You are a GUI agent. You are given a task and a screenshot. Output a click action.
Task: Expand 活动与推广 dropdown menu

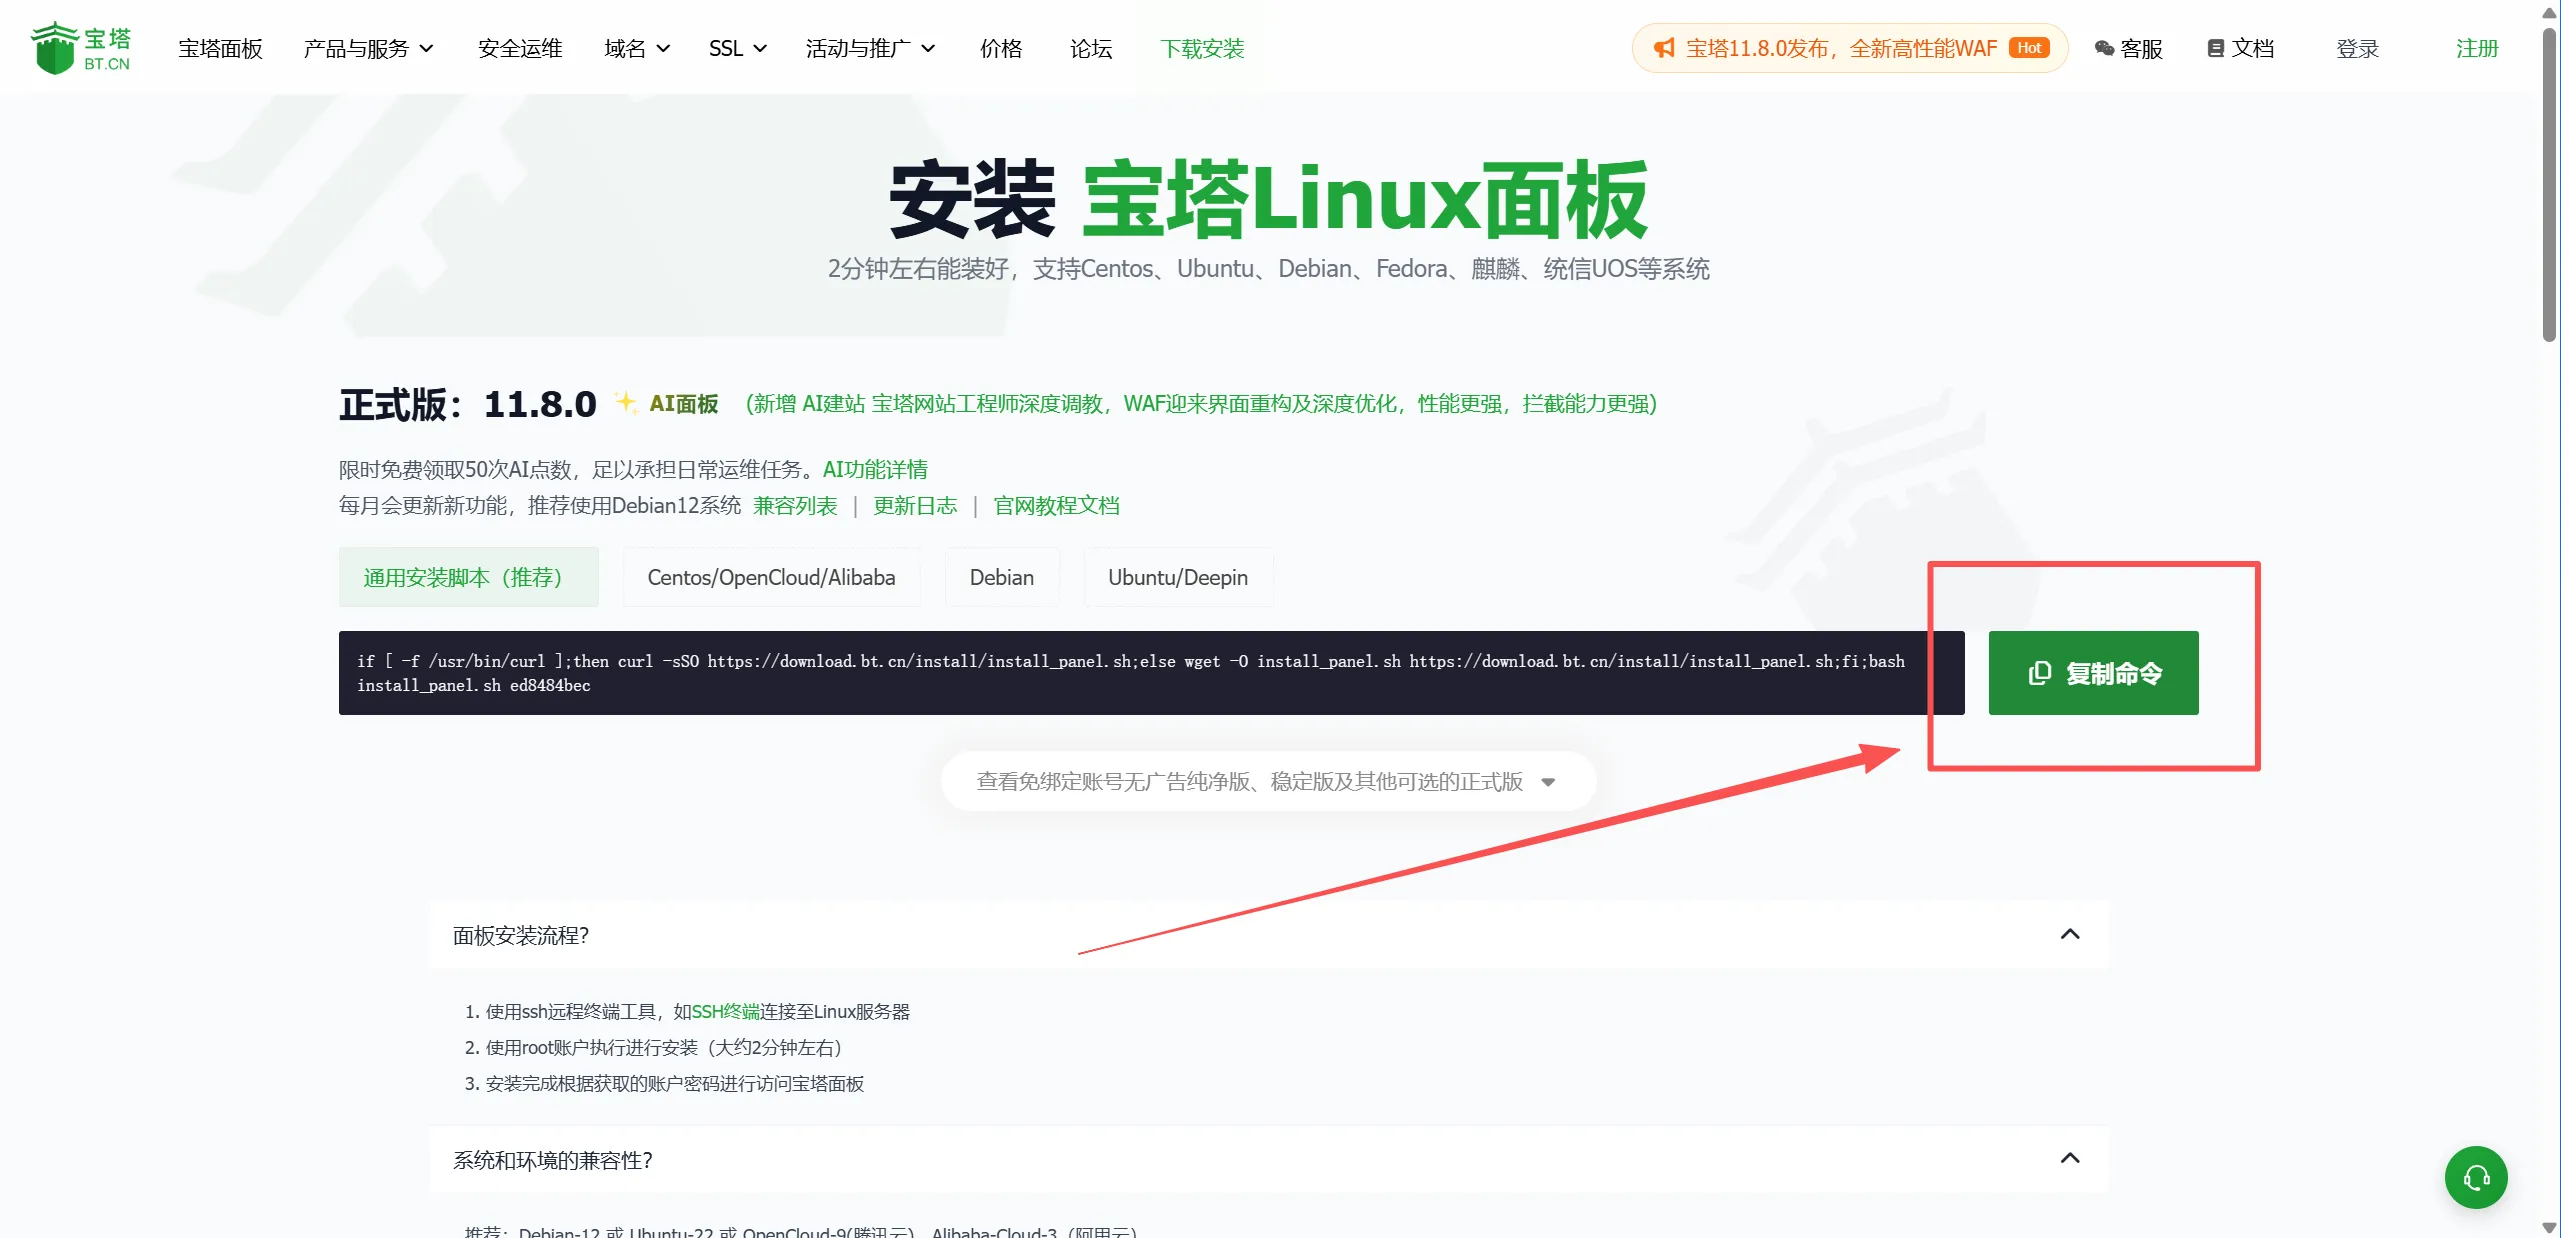[x=870, y=48]
